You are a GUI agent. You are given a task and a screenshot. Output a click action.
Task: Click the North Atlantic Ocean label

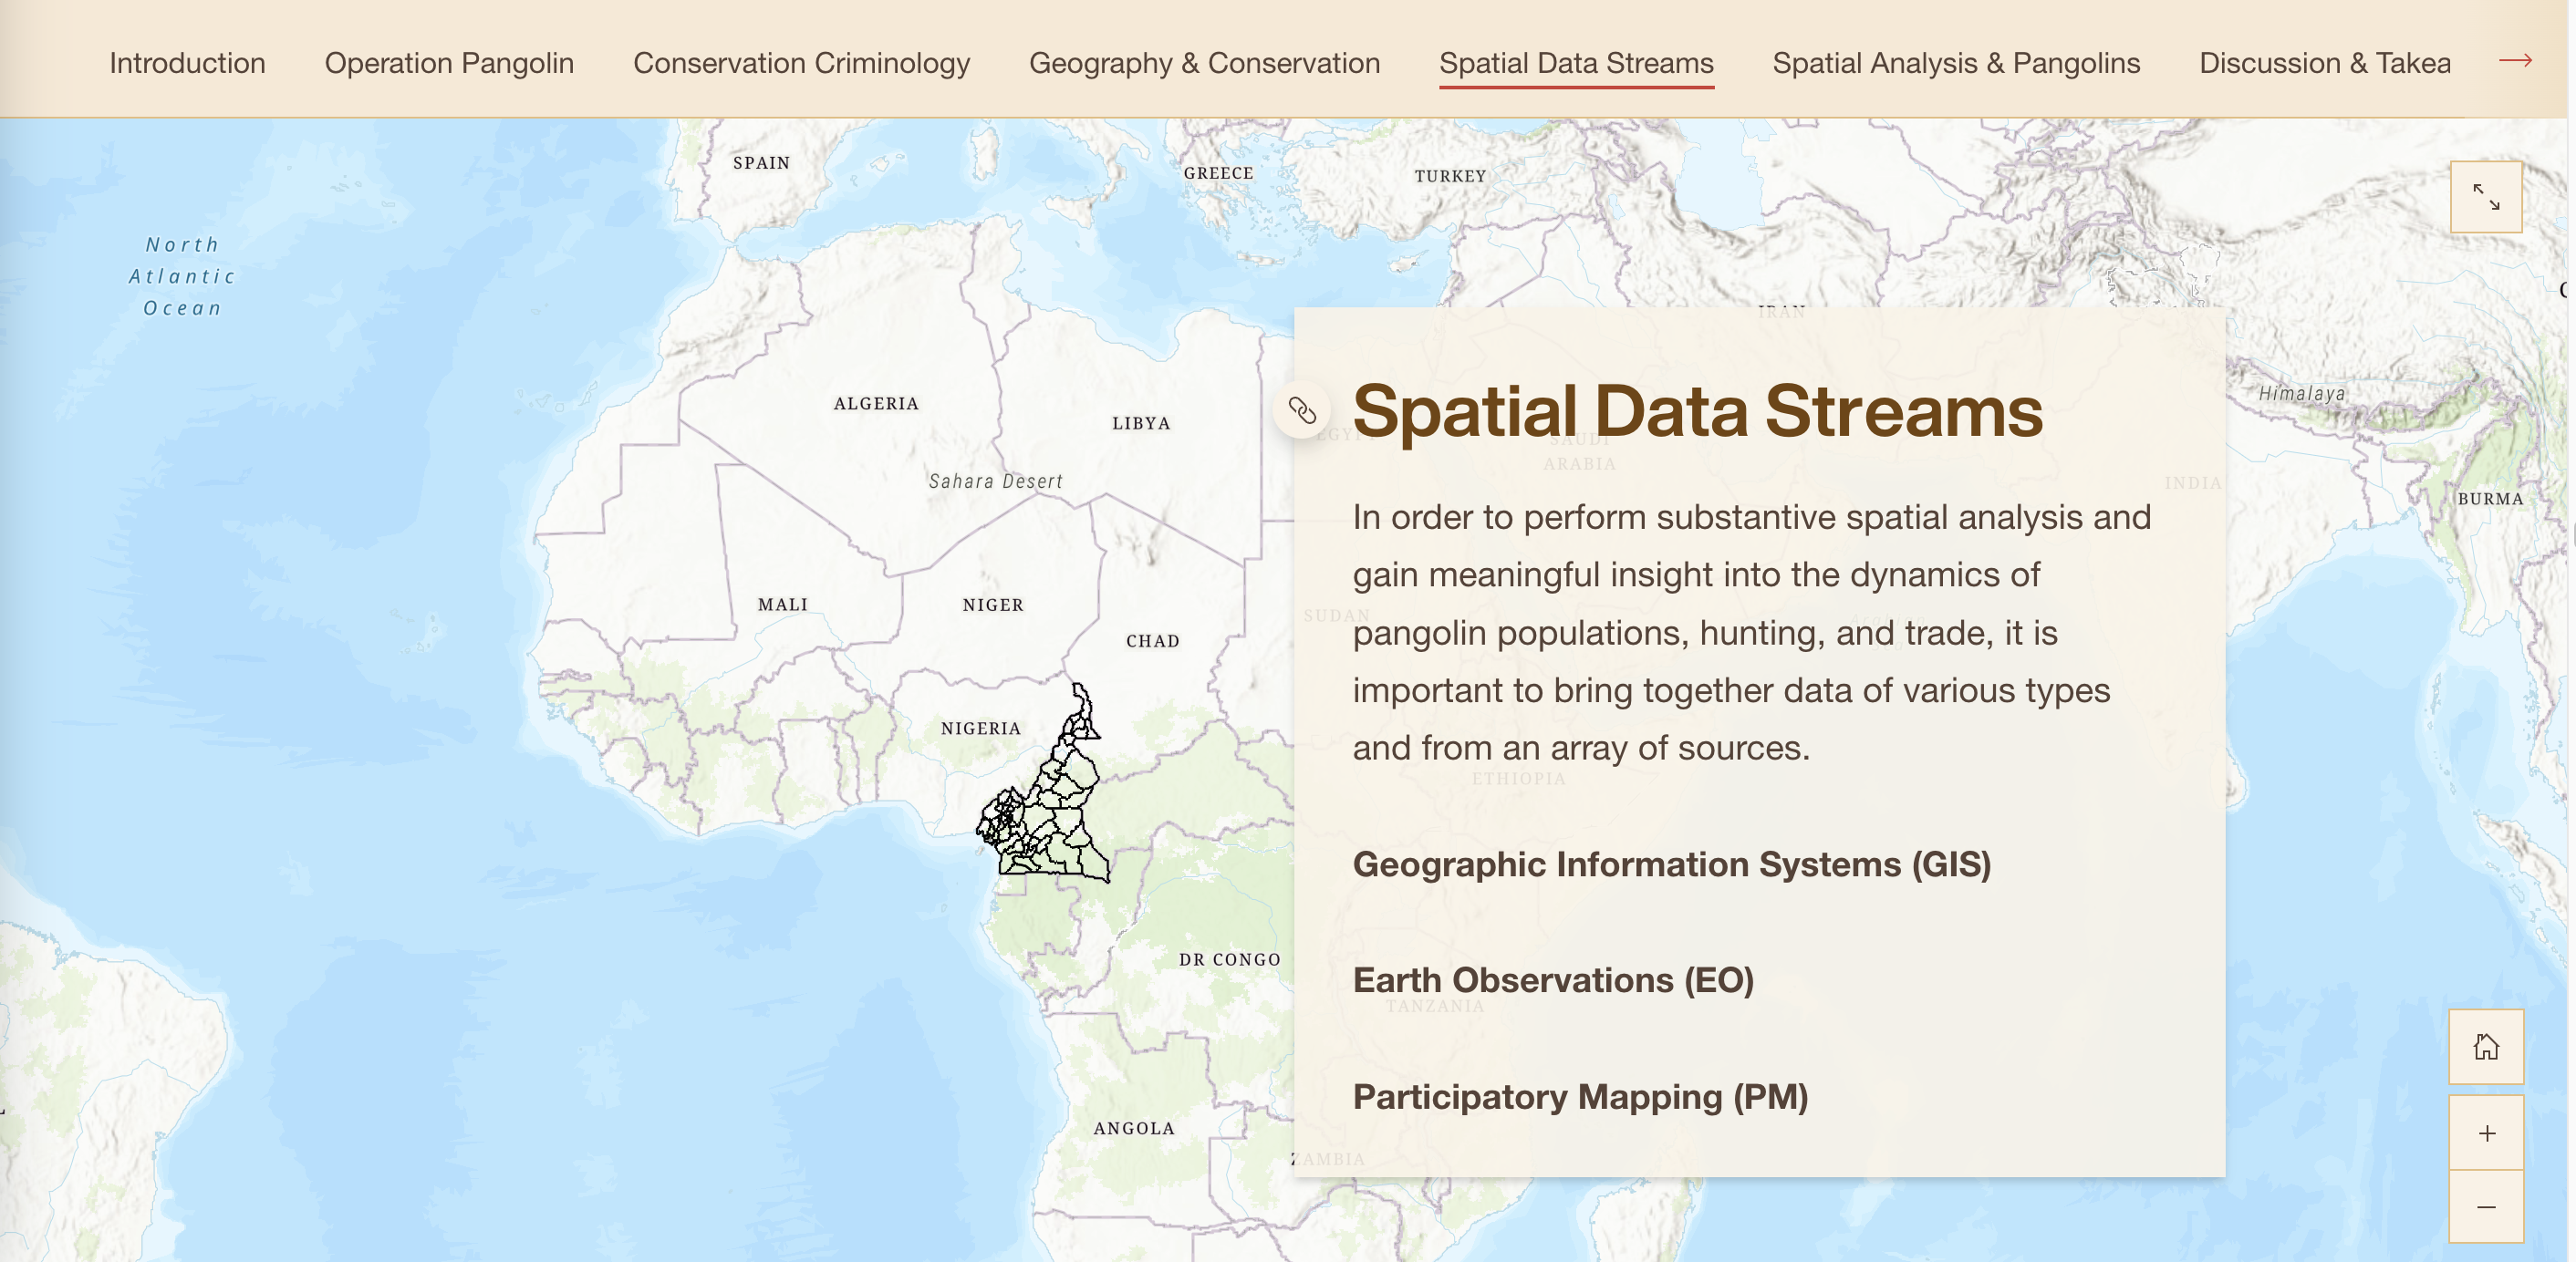pyautogui.click(x=182, y=276)
